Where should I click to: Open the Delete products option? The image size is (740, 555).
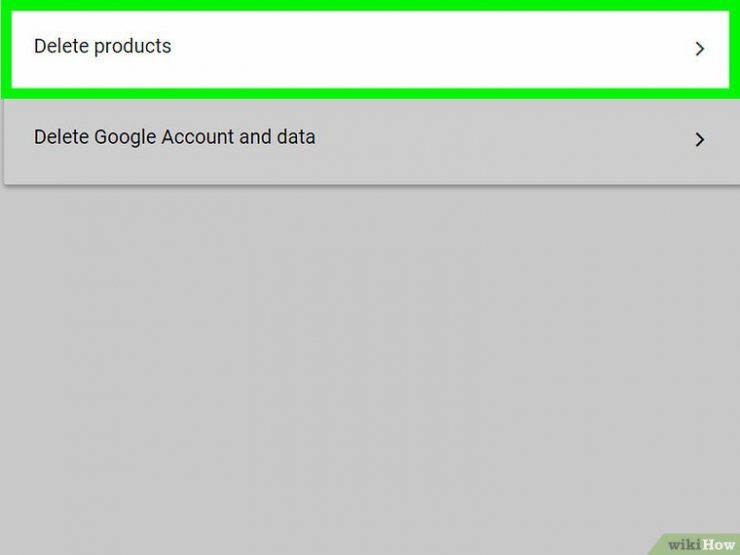[369, 48]
